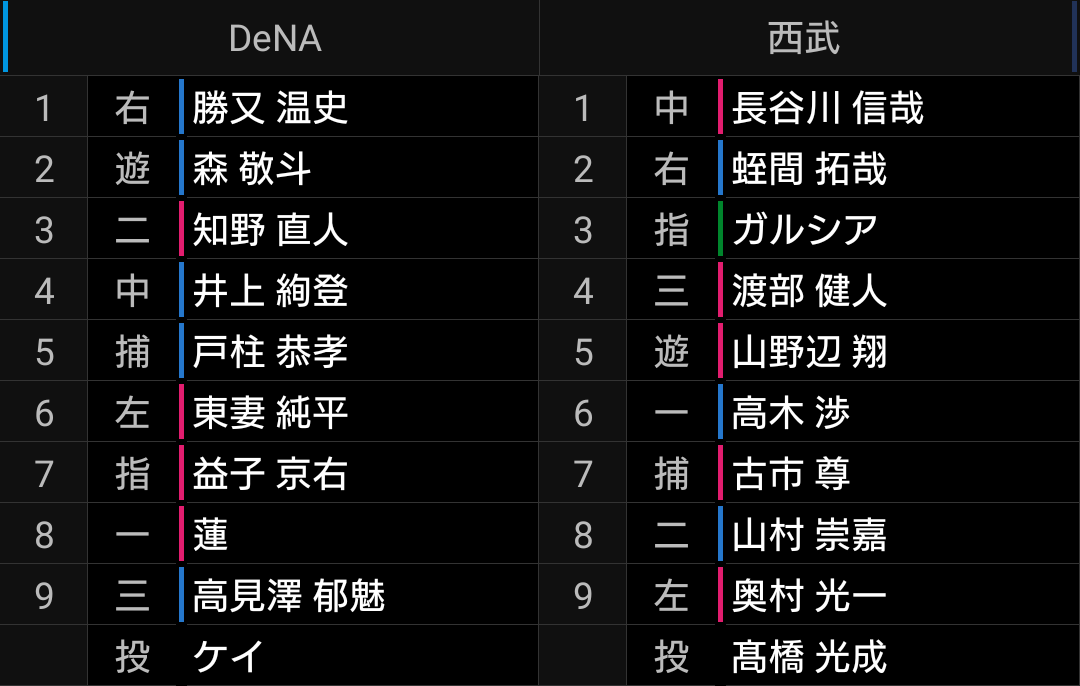This screenshot has width=1080, height=686.
Task: Open player 勝又 温史 in DeNA lineup
Action: pyautogui.click(x=270, y=107)
